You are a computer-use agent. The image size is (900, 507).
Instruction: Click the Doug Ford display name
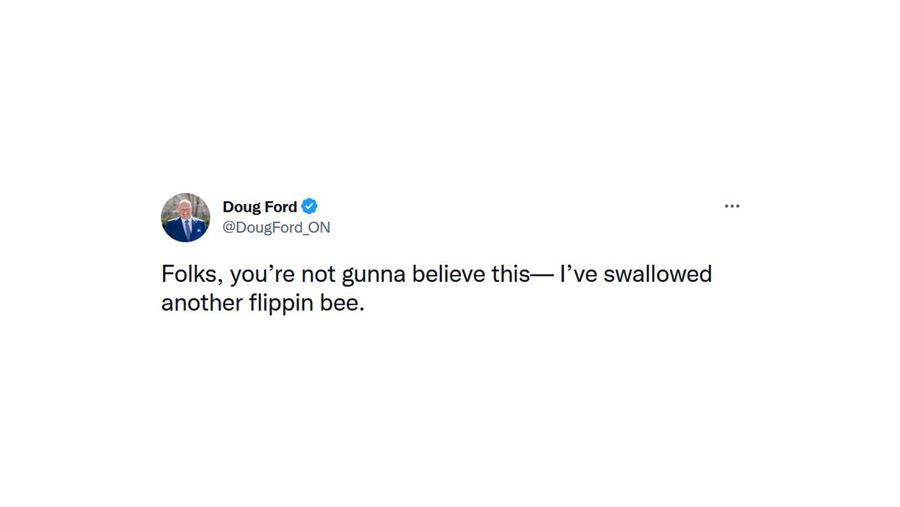pyautogui.click(x=259, y=207)
